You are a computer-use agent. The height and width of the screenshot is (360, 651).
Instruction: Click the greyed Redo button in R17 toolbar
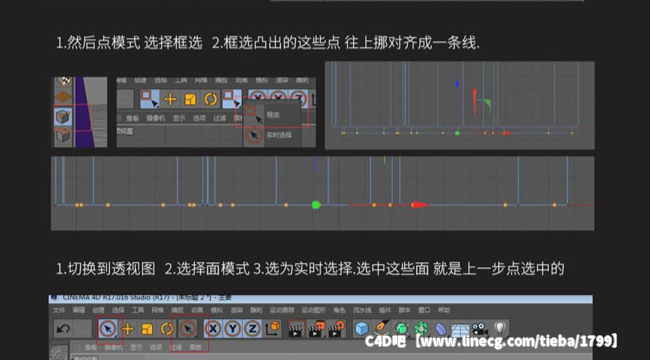click(x=82, y=329)
